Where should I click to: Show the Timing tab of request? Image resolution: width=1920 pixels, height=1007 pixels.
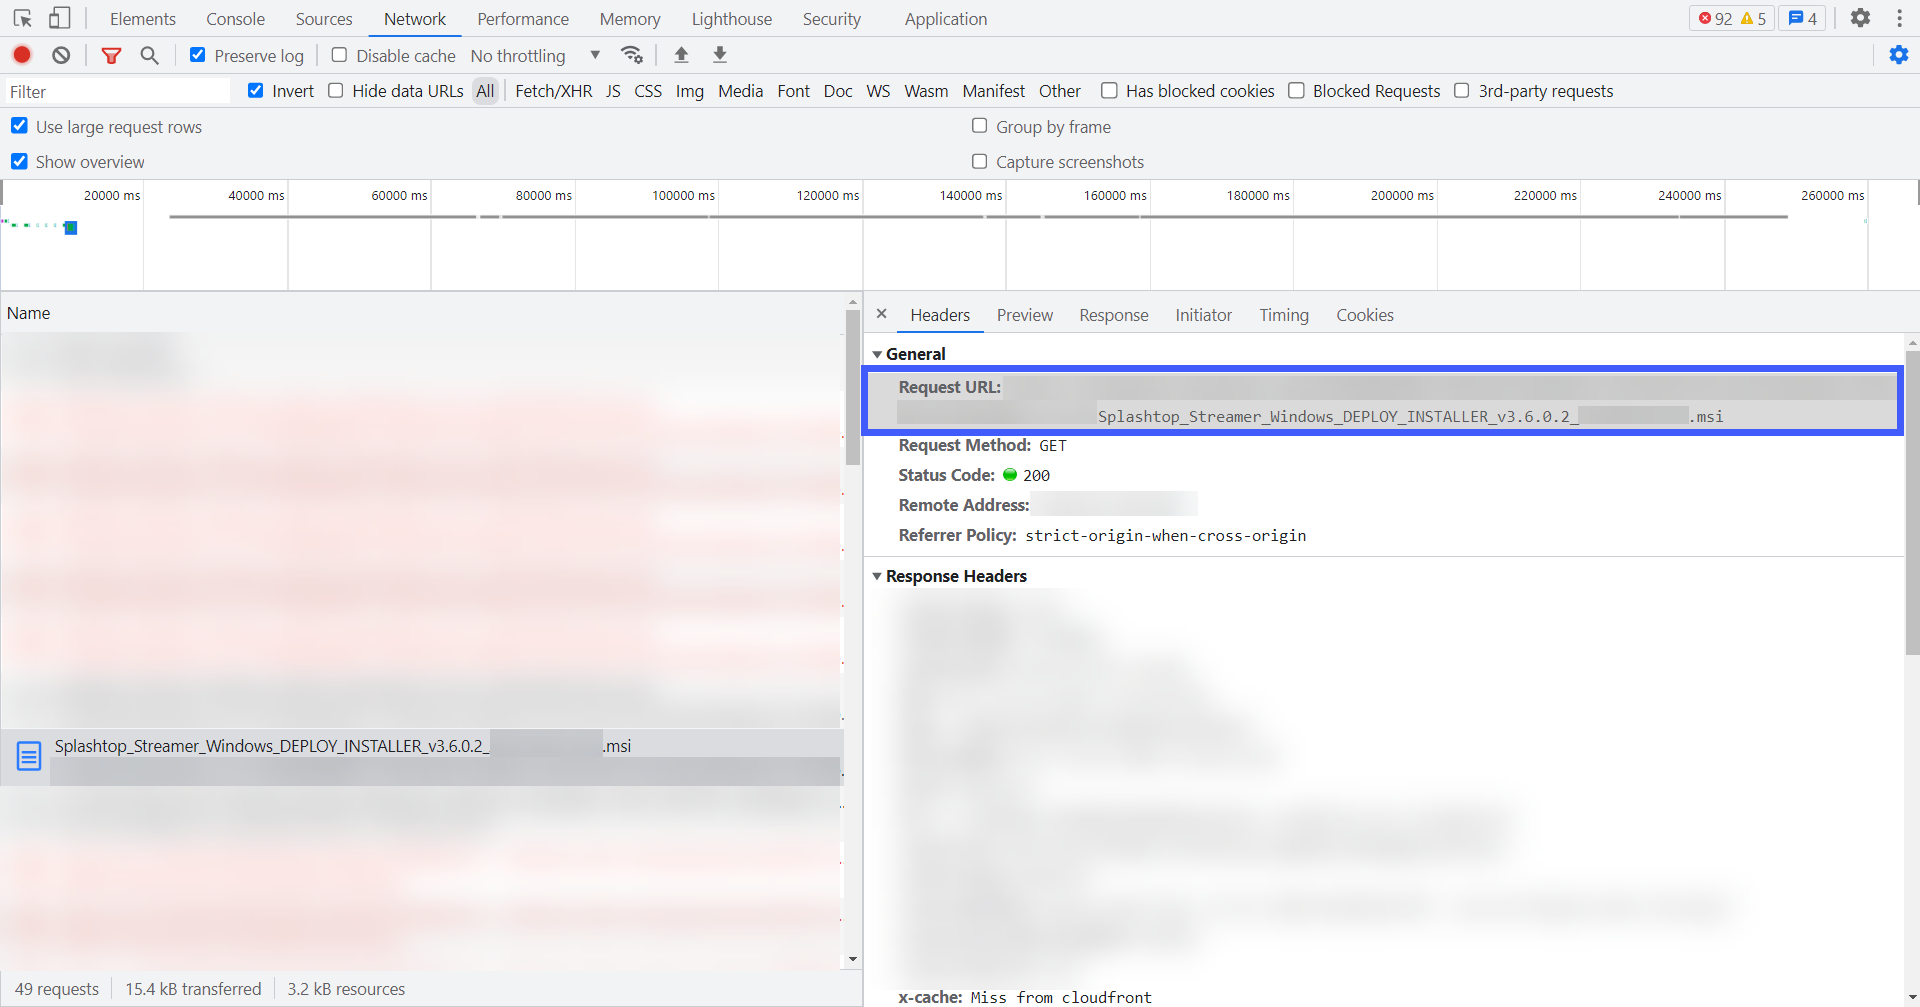point(1284,315)
